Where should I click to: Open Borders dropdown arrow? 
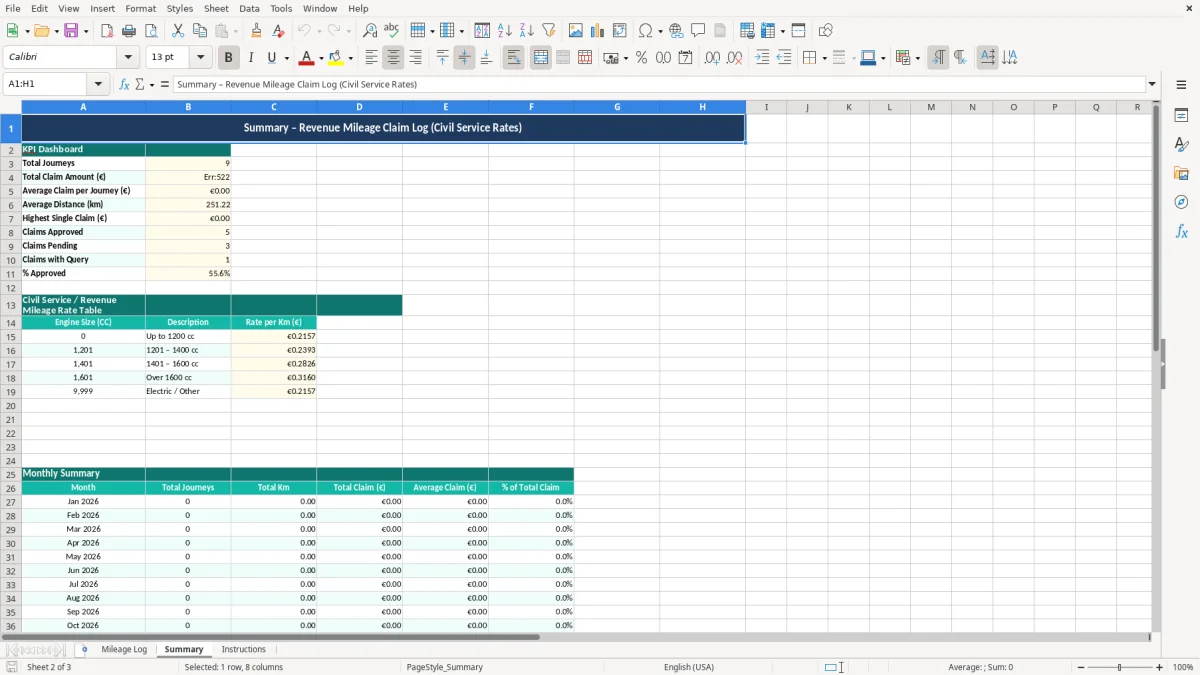[x=824, y=58]
